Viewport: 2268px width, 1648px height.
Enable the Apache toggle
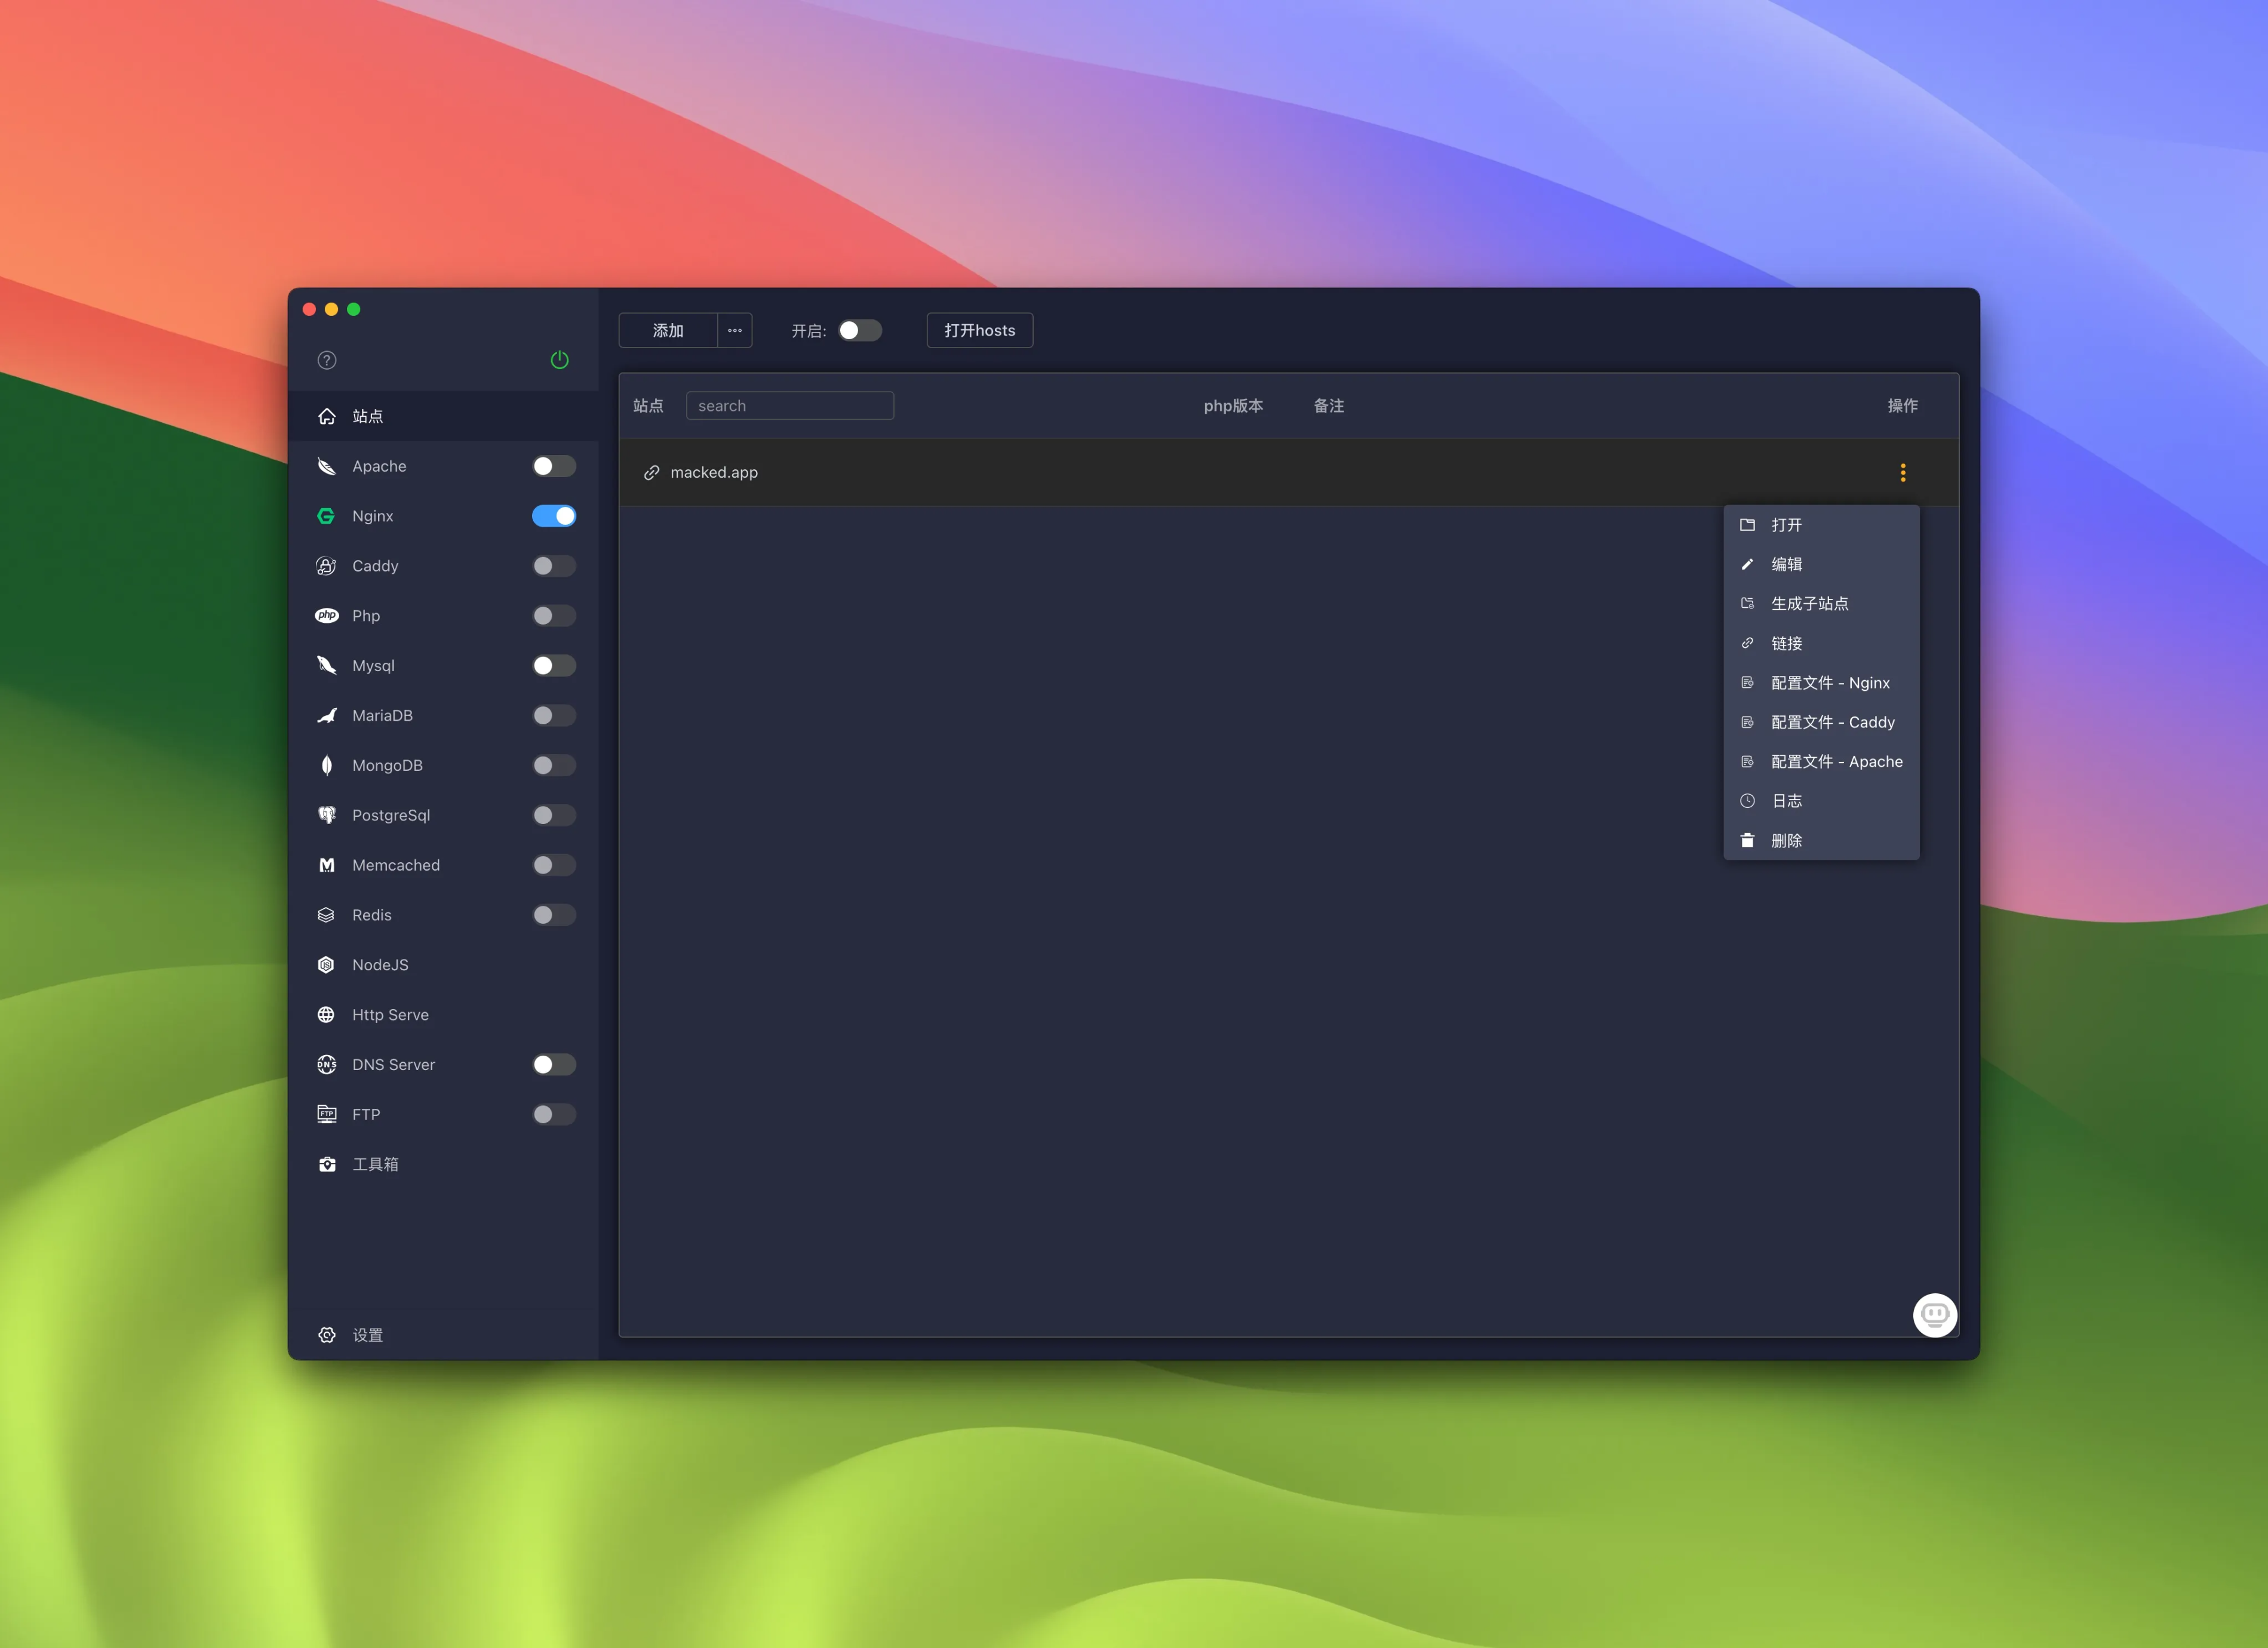(553, 466)
